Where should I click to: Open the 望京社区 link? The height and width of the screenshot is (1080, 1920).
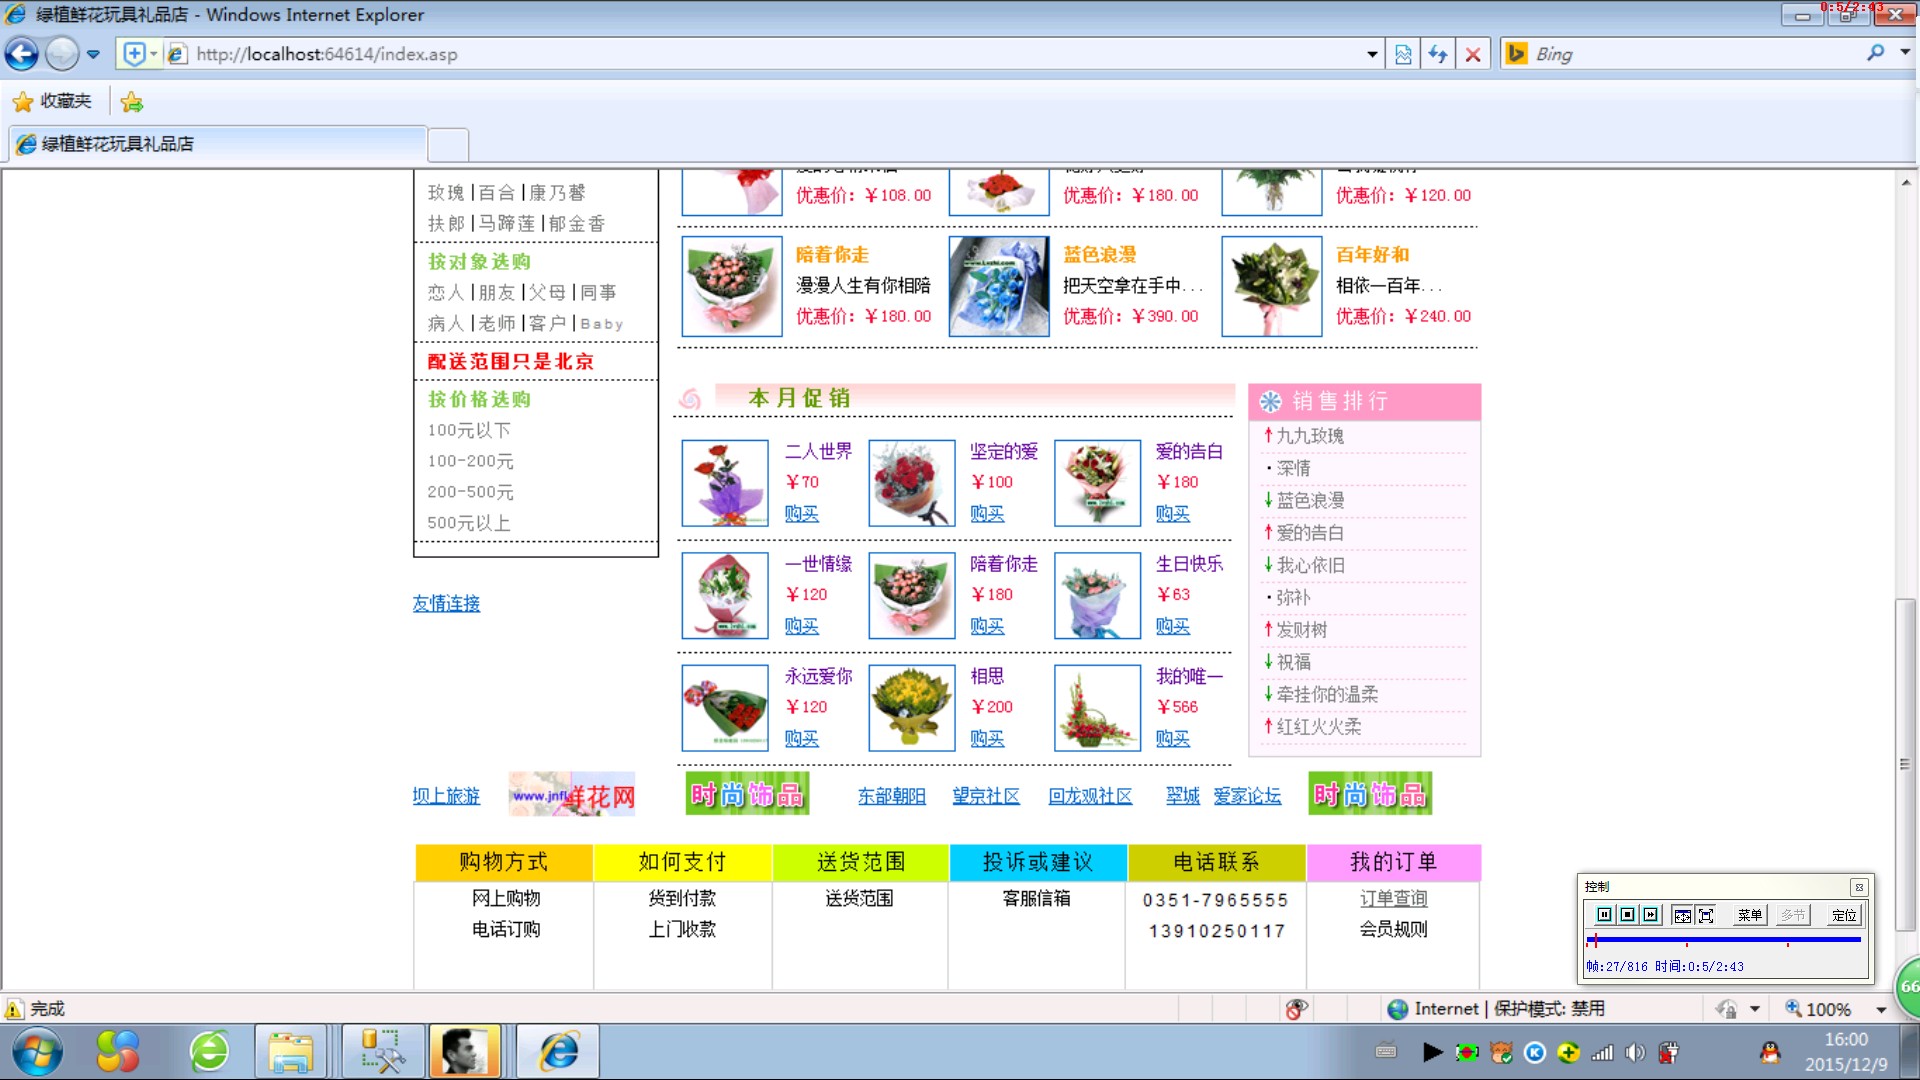(986, 795)
